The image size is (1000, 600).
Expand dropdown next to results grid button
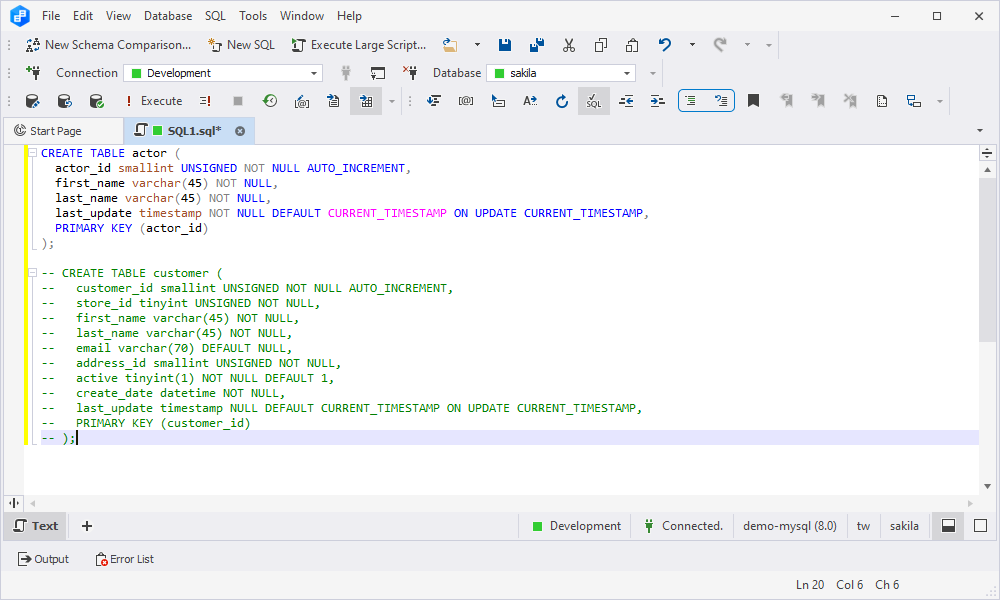(392, 101)
